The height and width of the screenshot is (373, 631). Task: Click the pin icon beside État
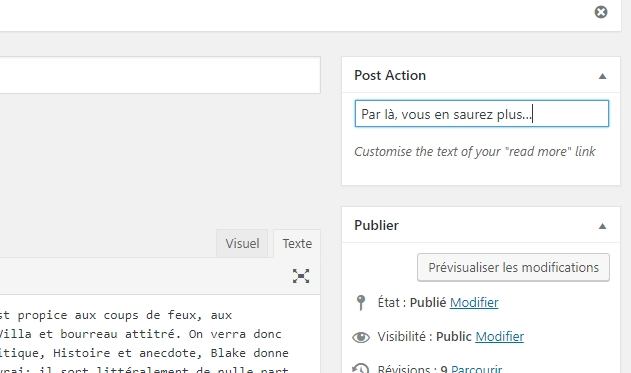coord(361,303)
